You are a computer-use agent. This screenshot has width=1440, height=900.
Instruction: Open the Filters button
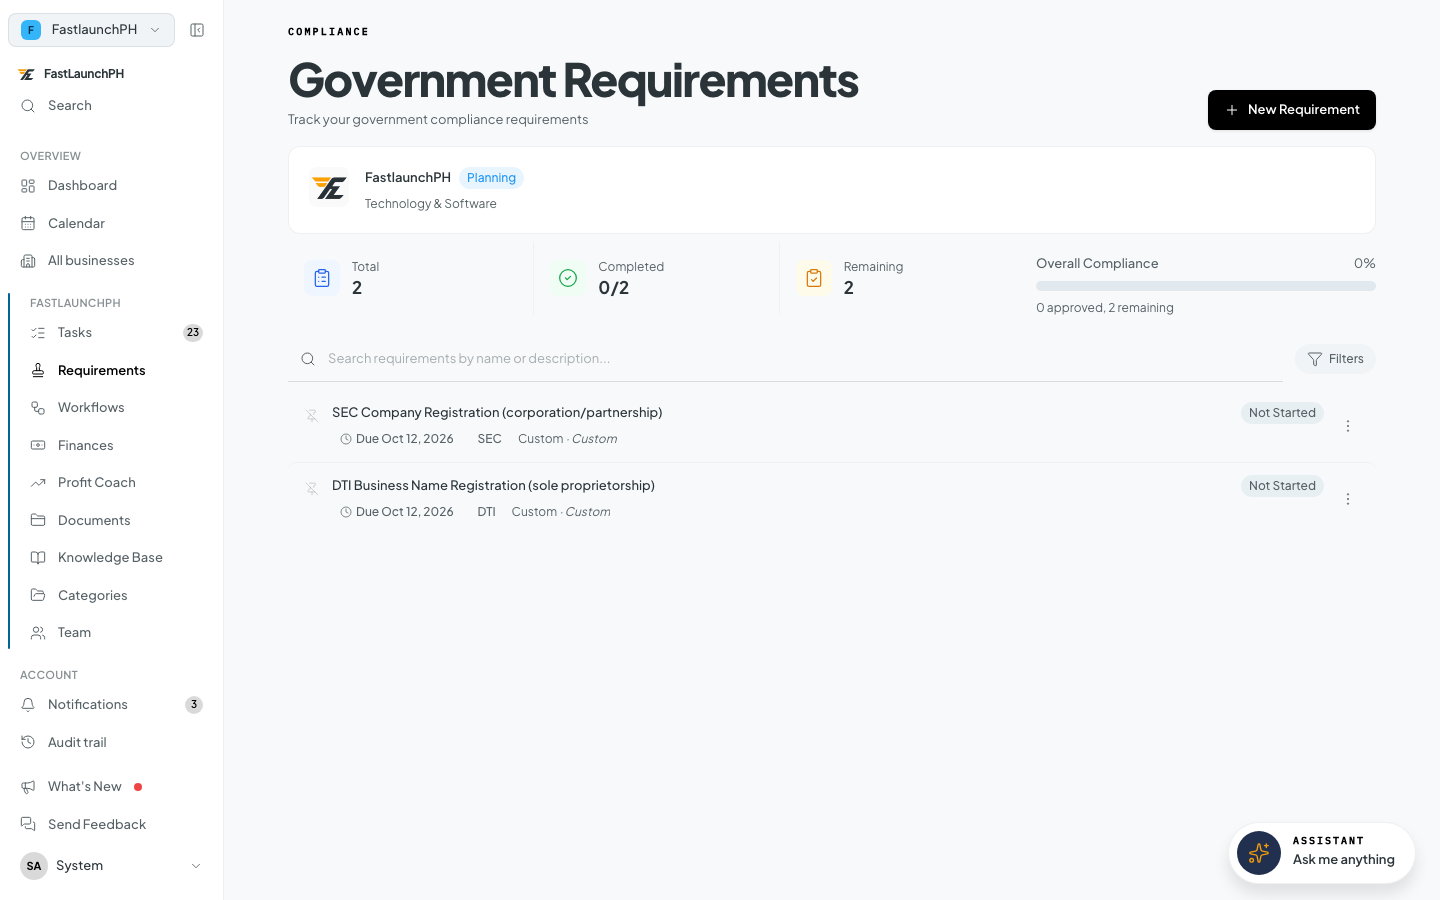point(1335,359)
